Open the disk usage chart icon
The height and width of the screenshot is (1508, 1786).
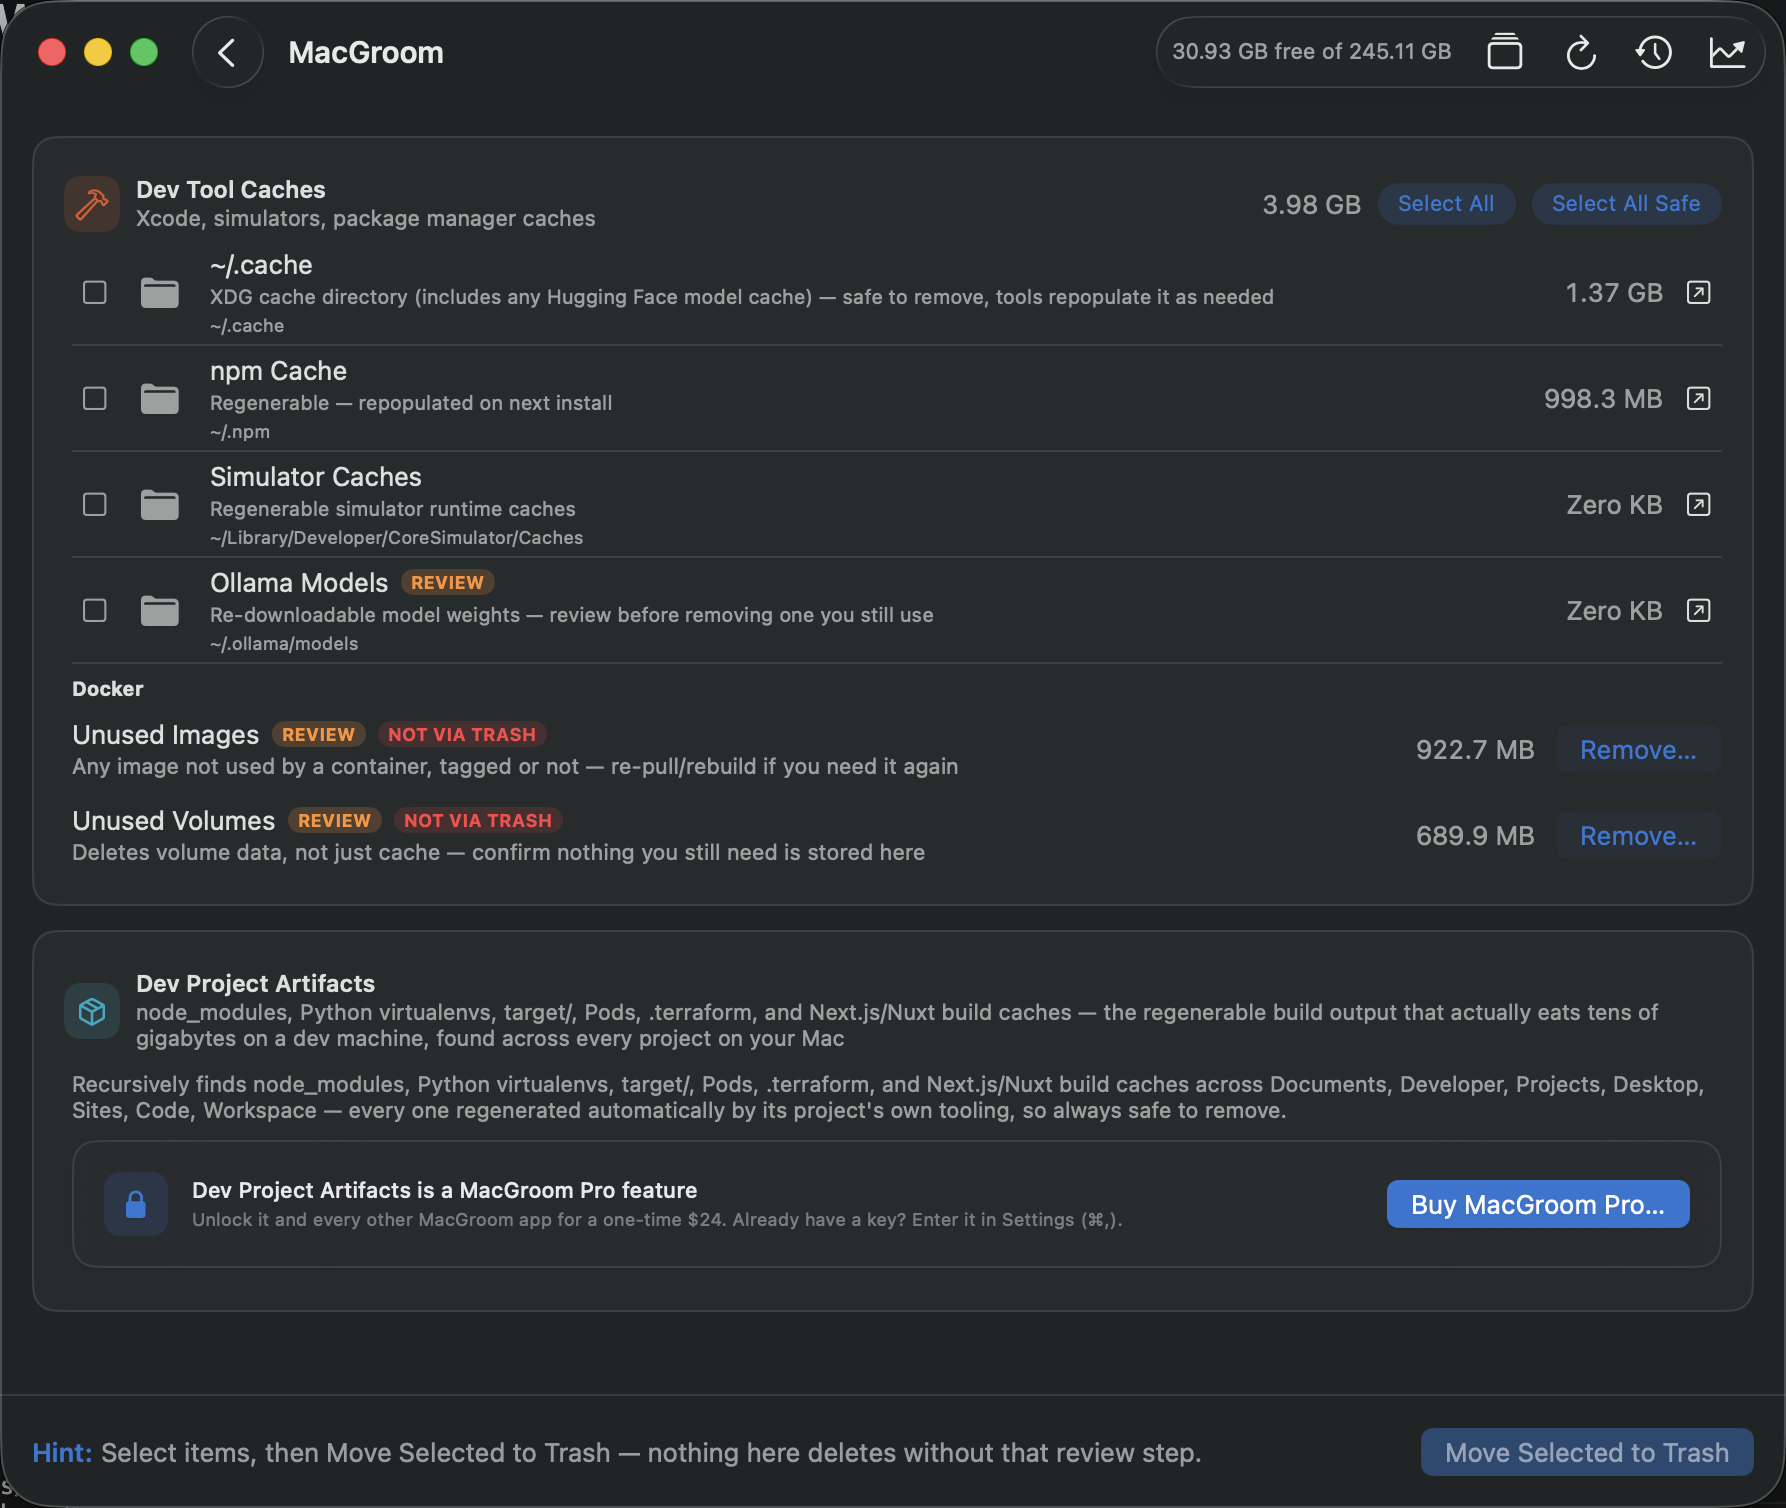(1728, 52)
